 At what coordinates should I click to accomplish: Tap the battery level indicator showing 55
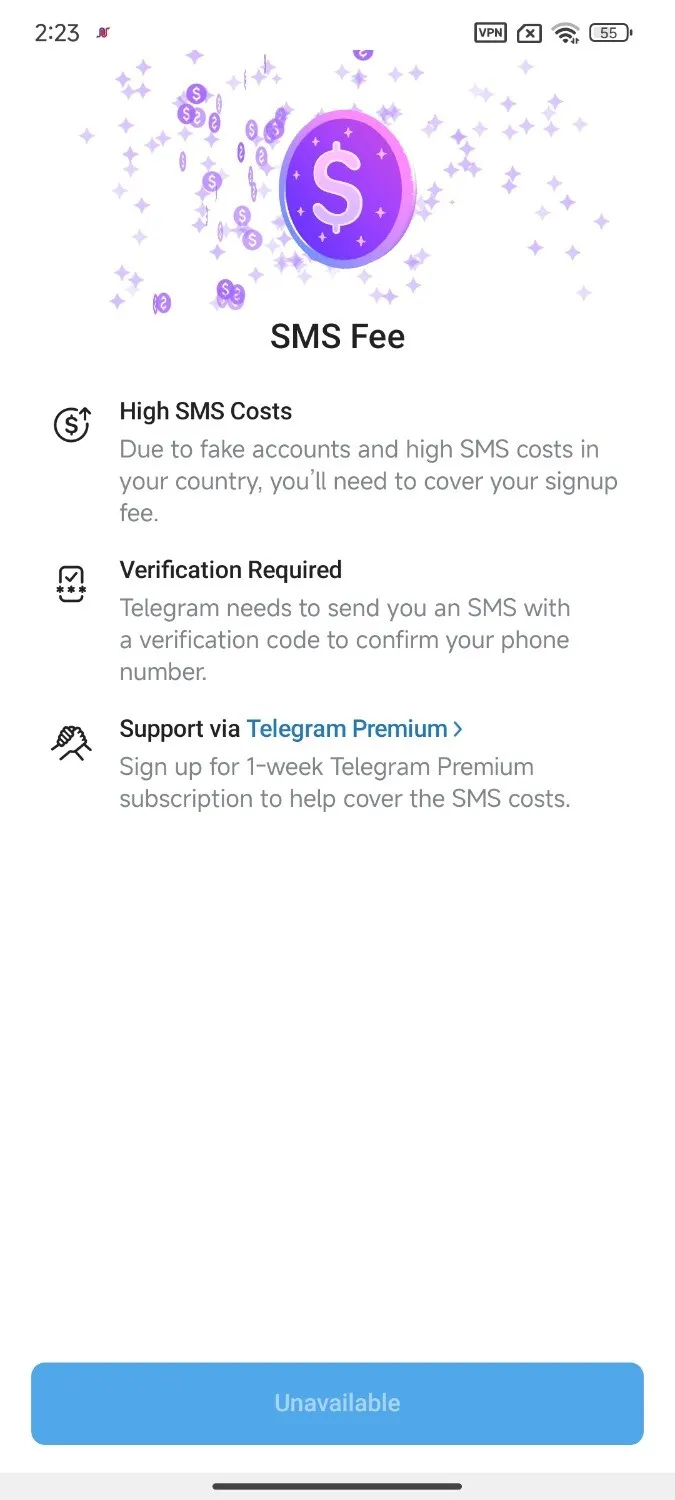(x=610, y=33)
